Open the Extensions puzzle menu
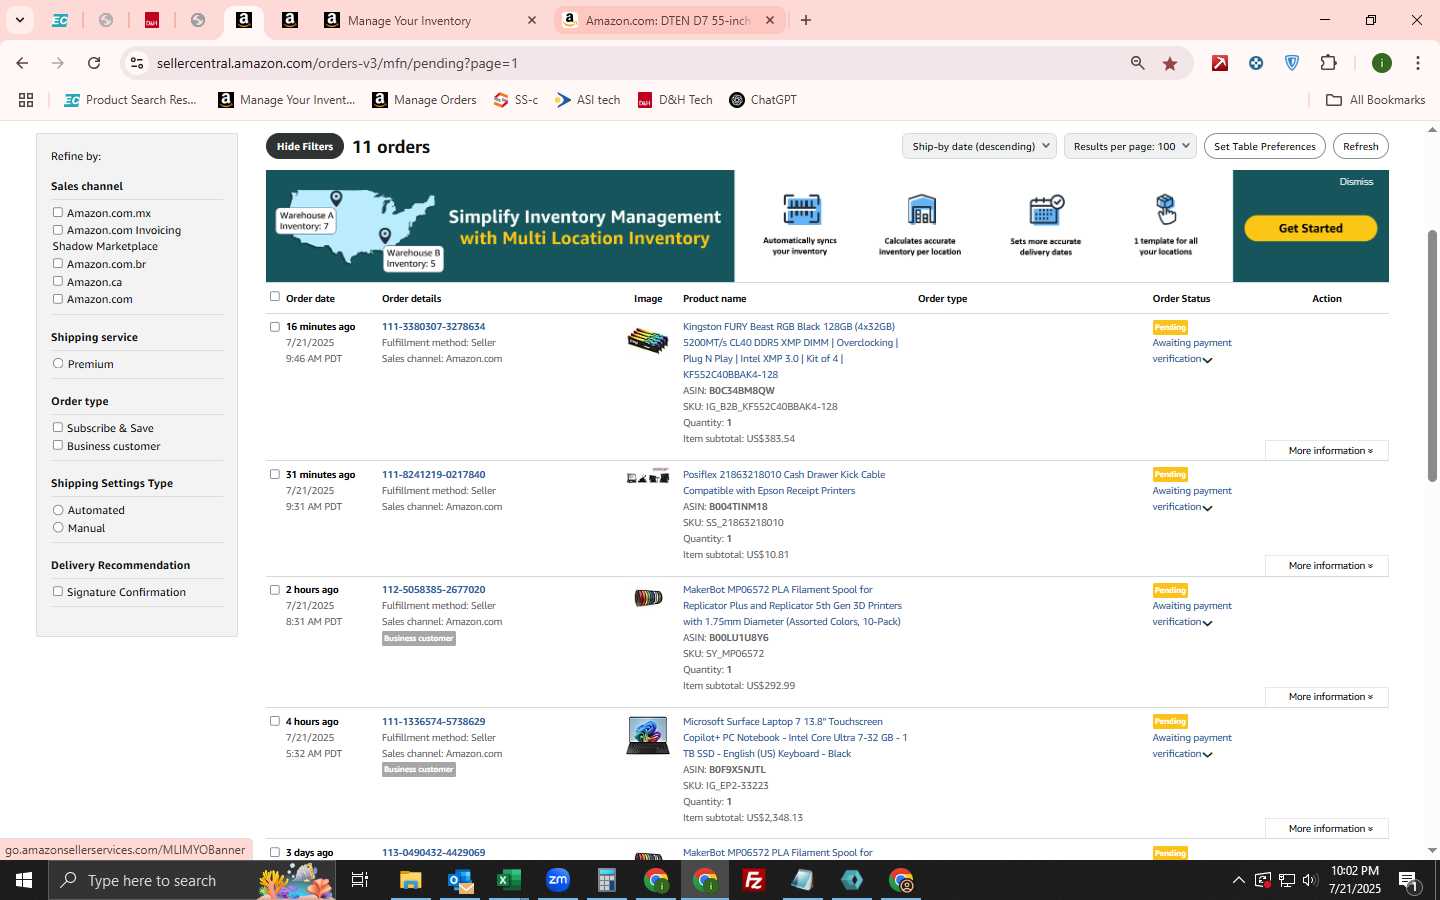Image resolution: width=1440 pixels, height=900 pixels. click(x=1328, y=63)
